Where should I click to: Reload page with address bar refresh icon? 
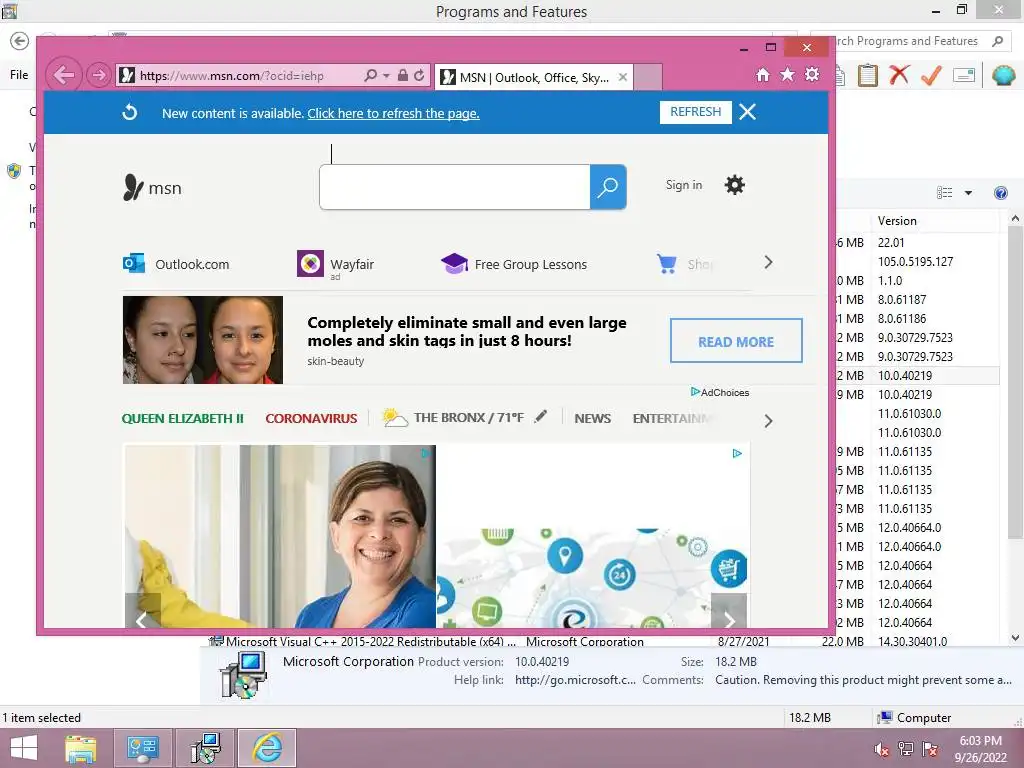click(x=419, y=76)
